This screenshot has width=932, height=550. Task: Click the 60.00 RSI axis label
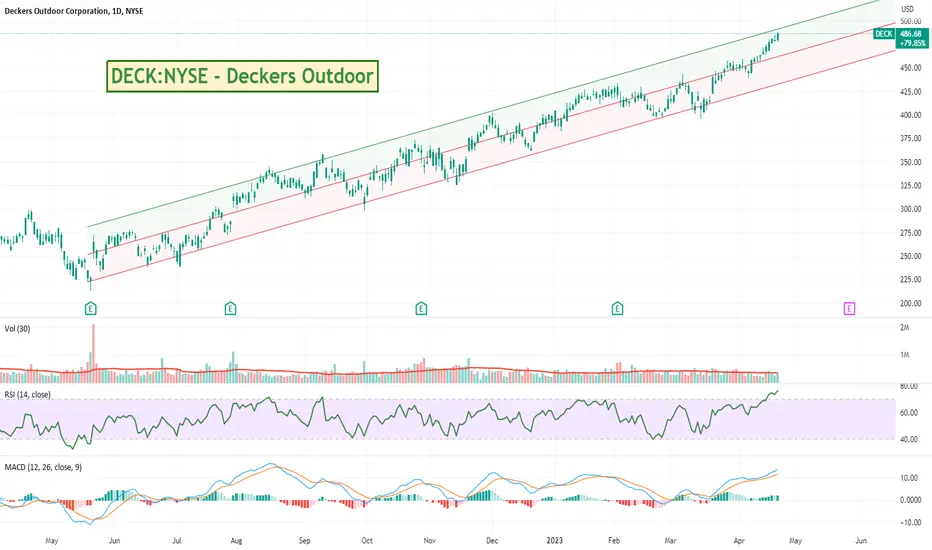tap(909, 413)
